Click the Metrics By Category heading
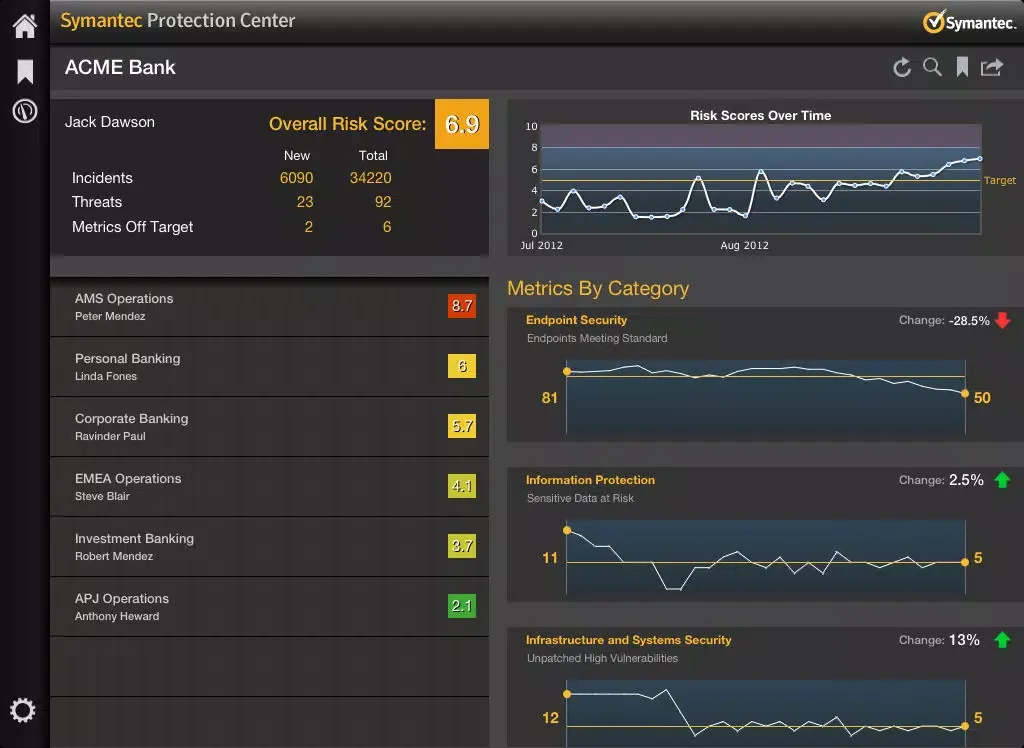 (598, 288)
